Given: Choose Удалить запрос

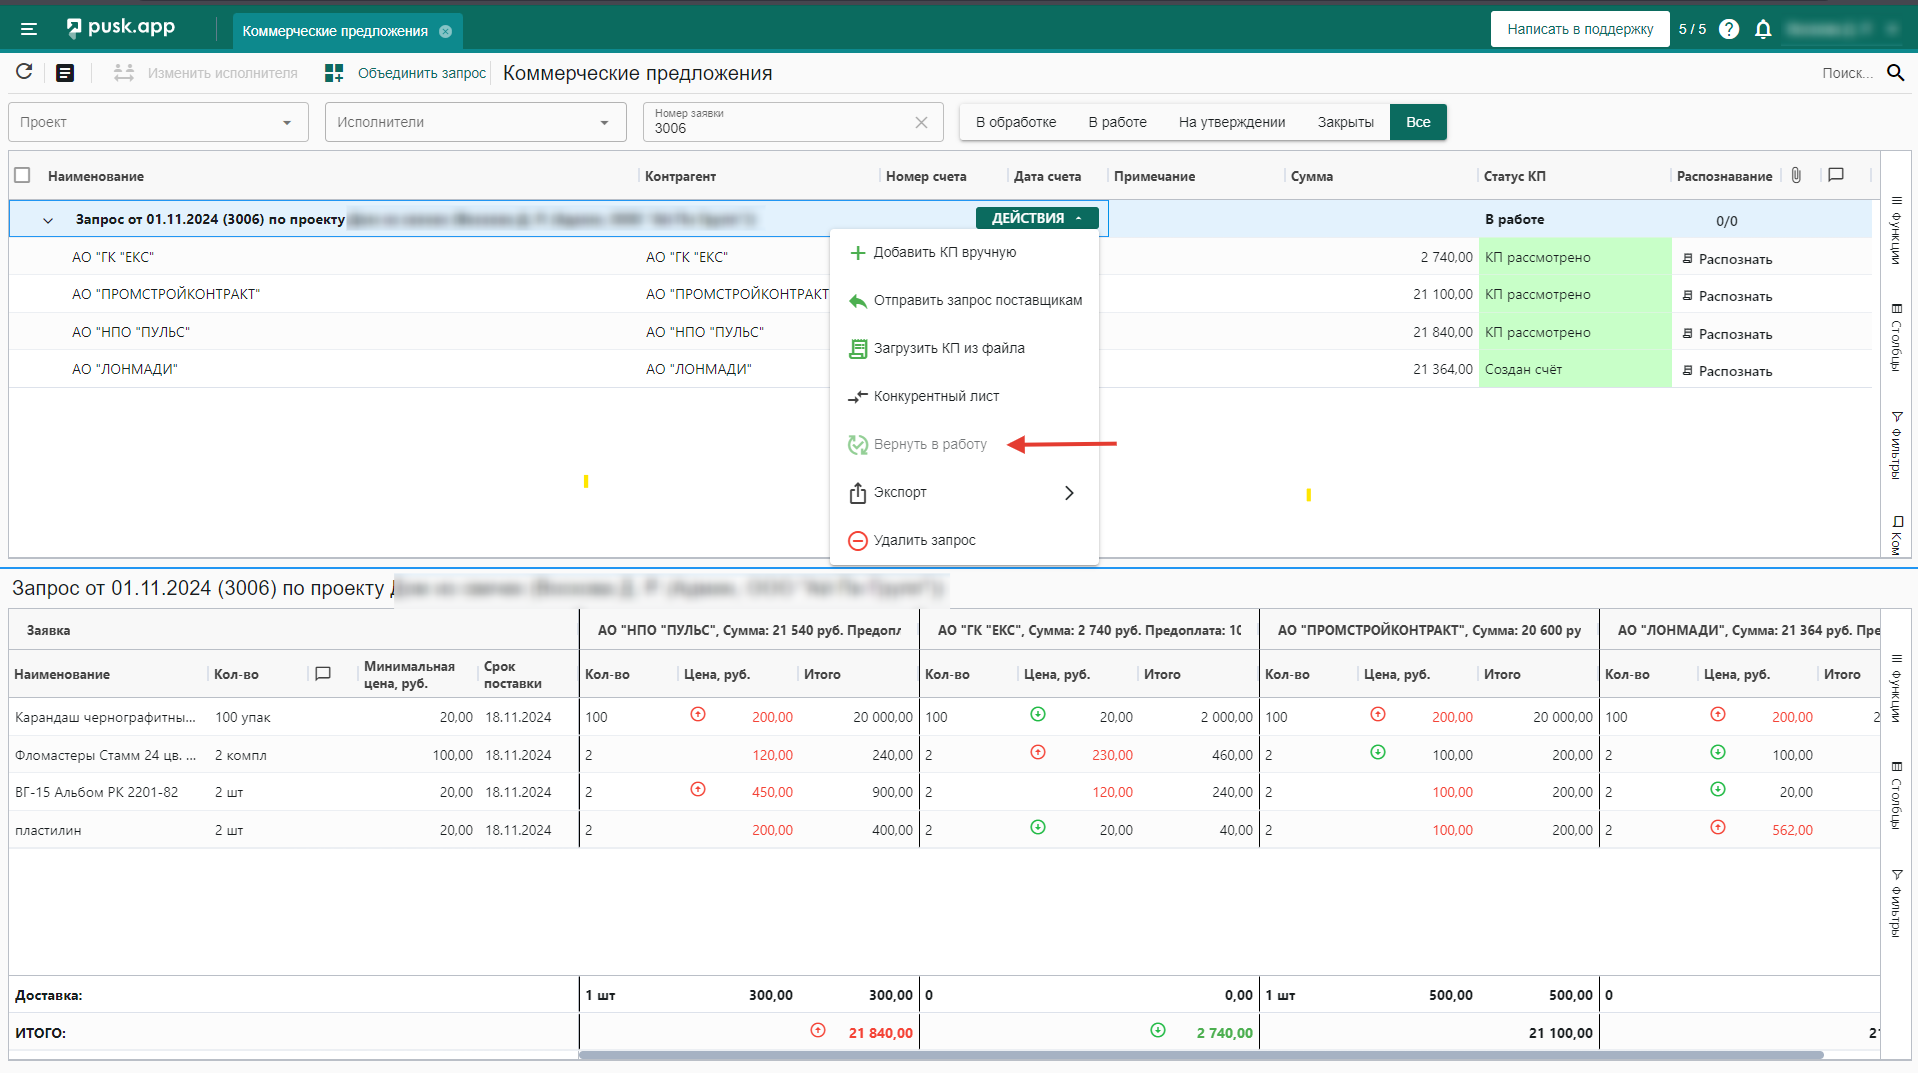Looking at the screenshot, I should click(965, 540).
